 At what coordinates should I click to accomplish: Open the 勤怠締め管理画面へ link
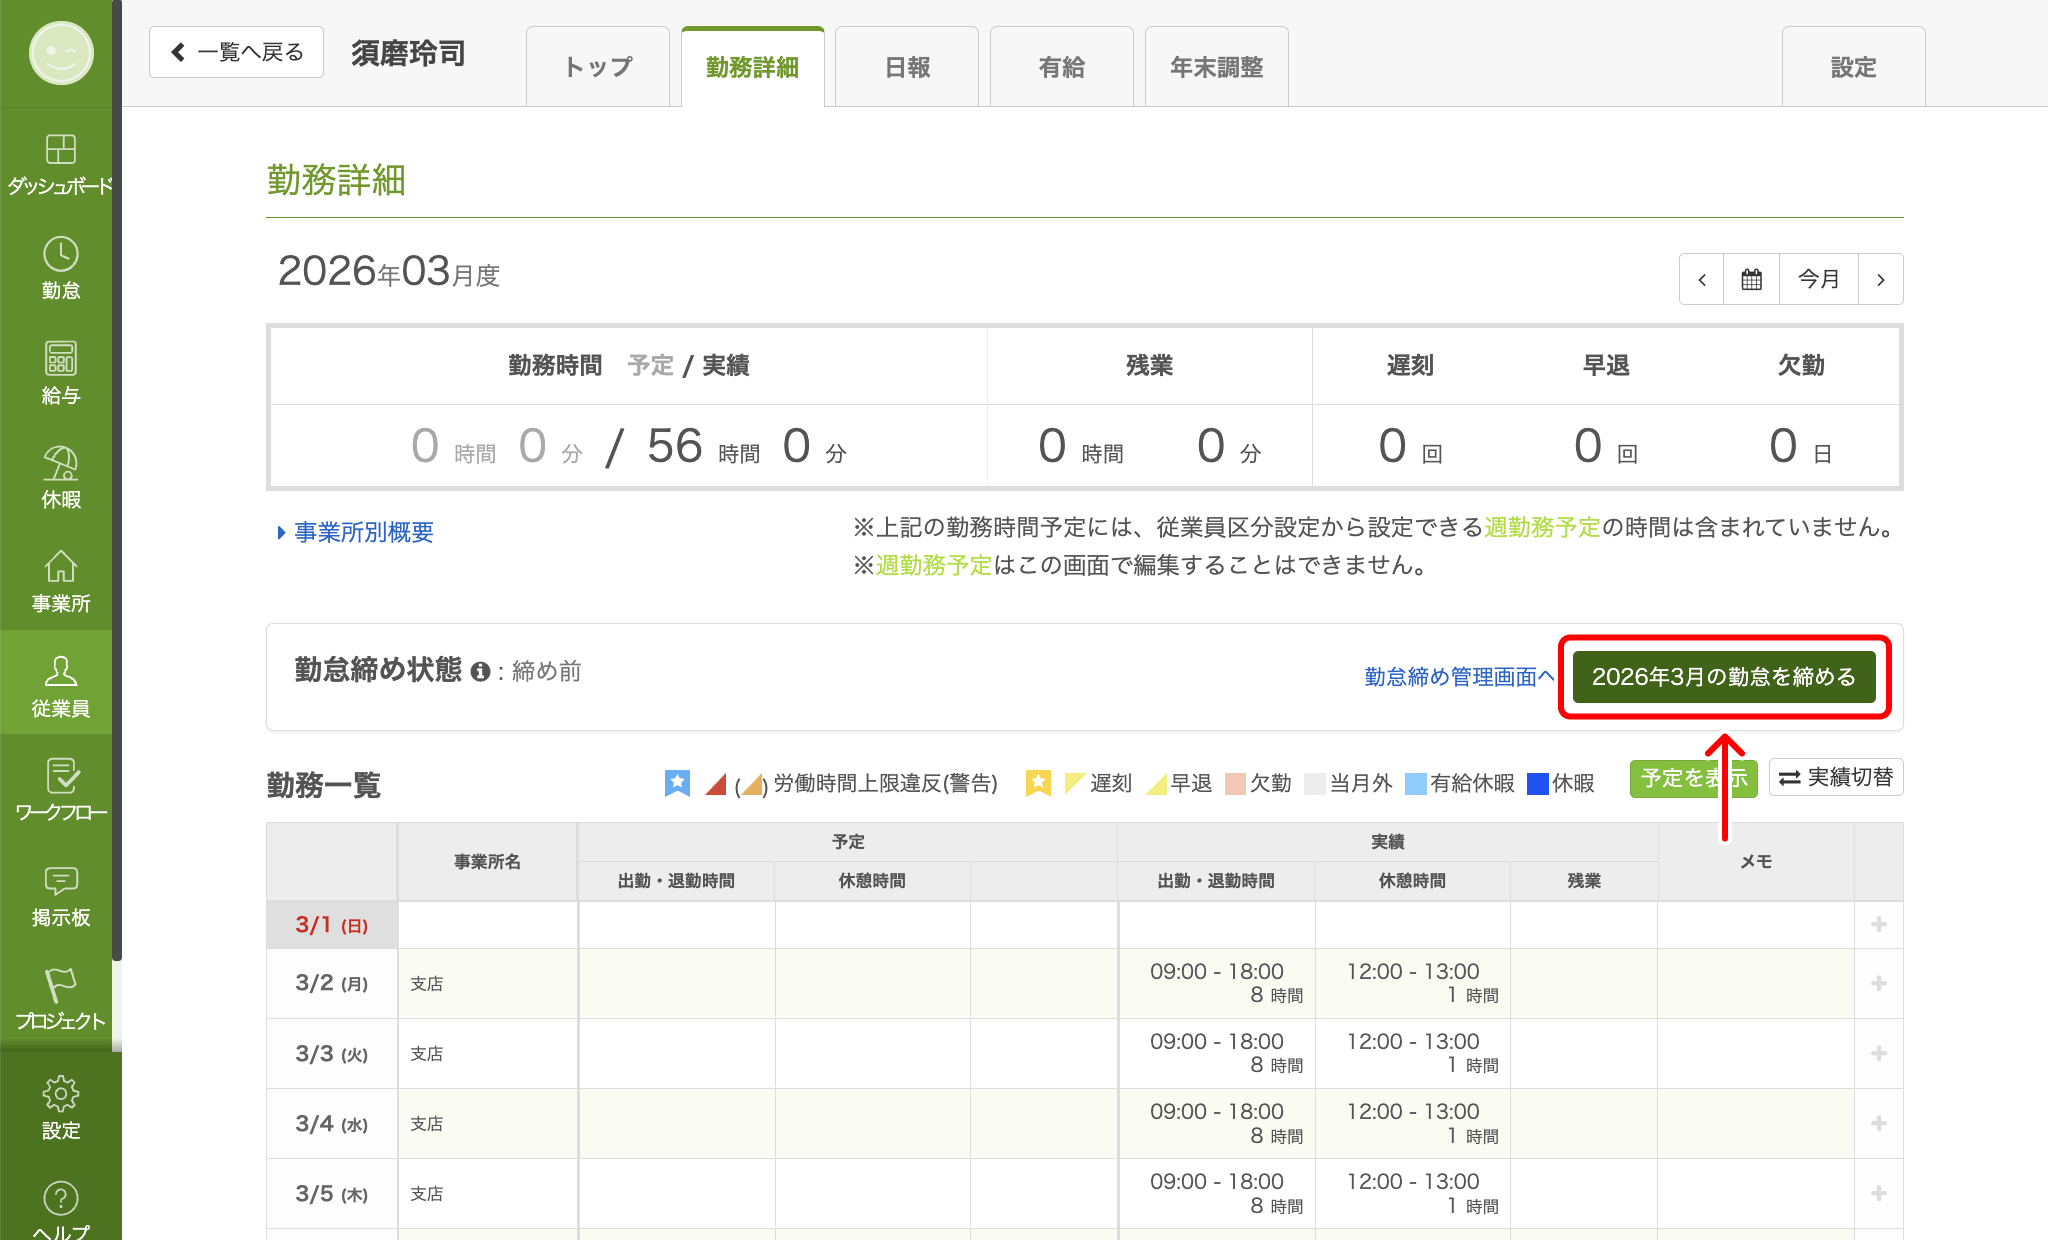tap(1457, 676)
